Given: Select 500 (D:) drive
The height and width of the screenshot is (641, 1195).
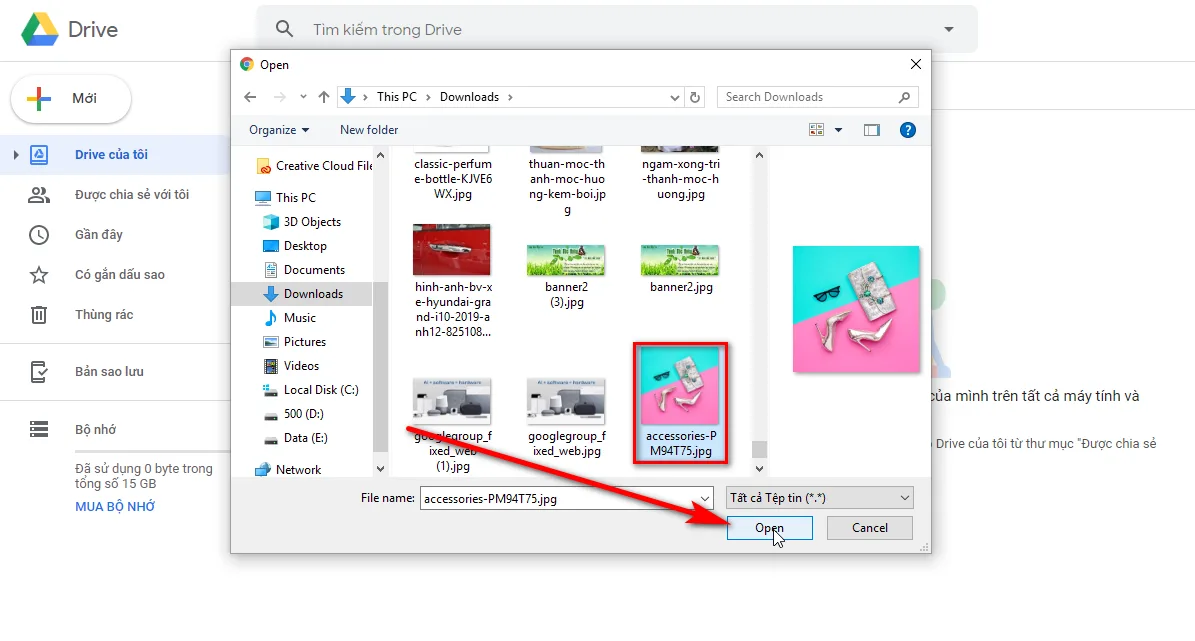Looking at the screenshot, I should click(294, 414).
